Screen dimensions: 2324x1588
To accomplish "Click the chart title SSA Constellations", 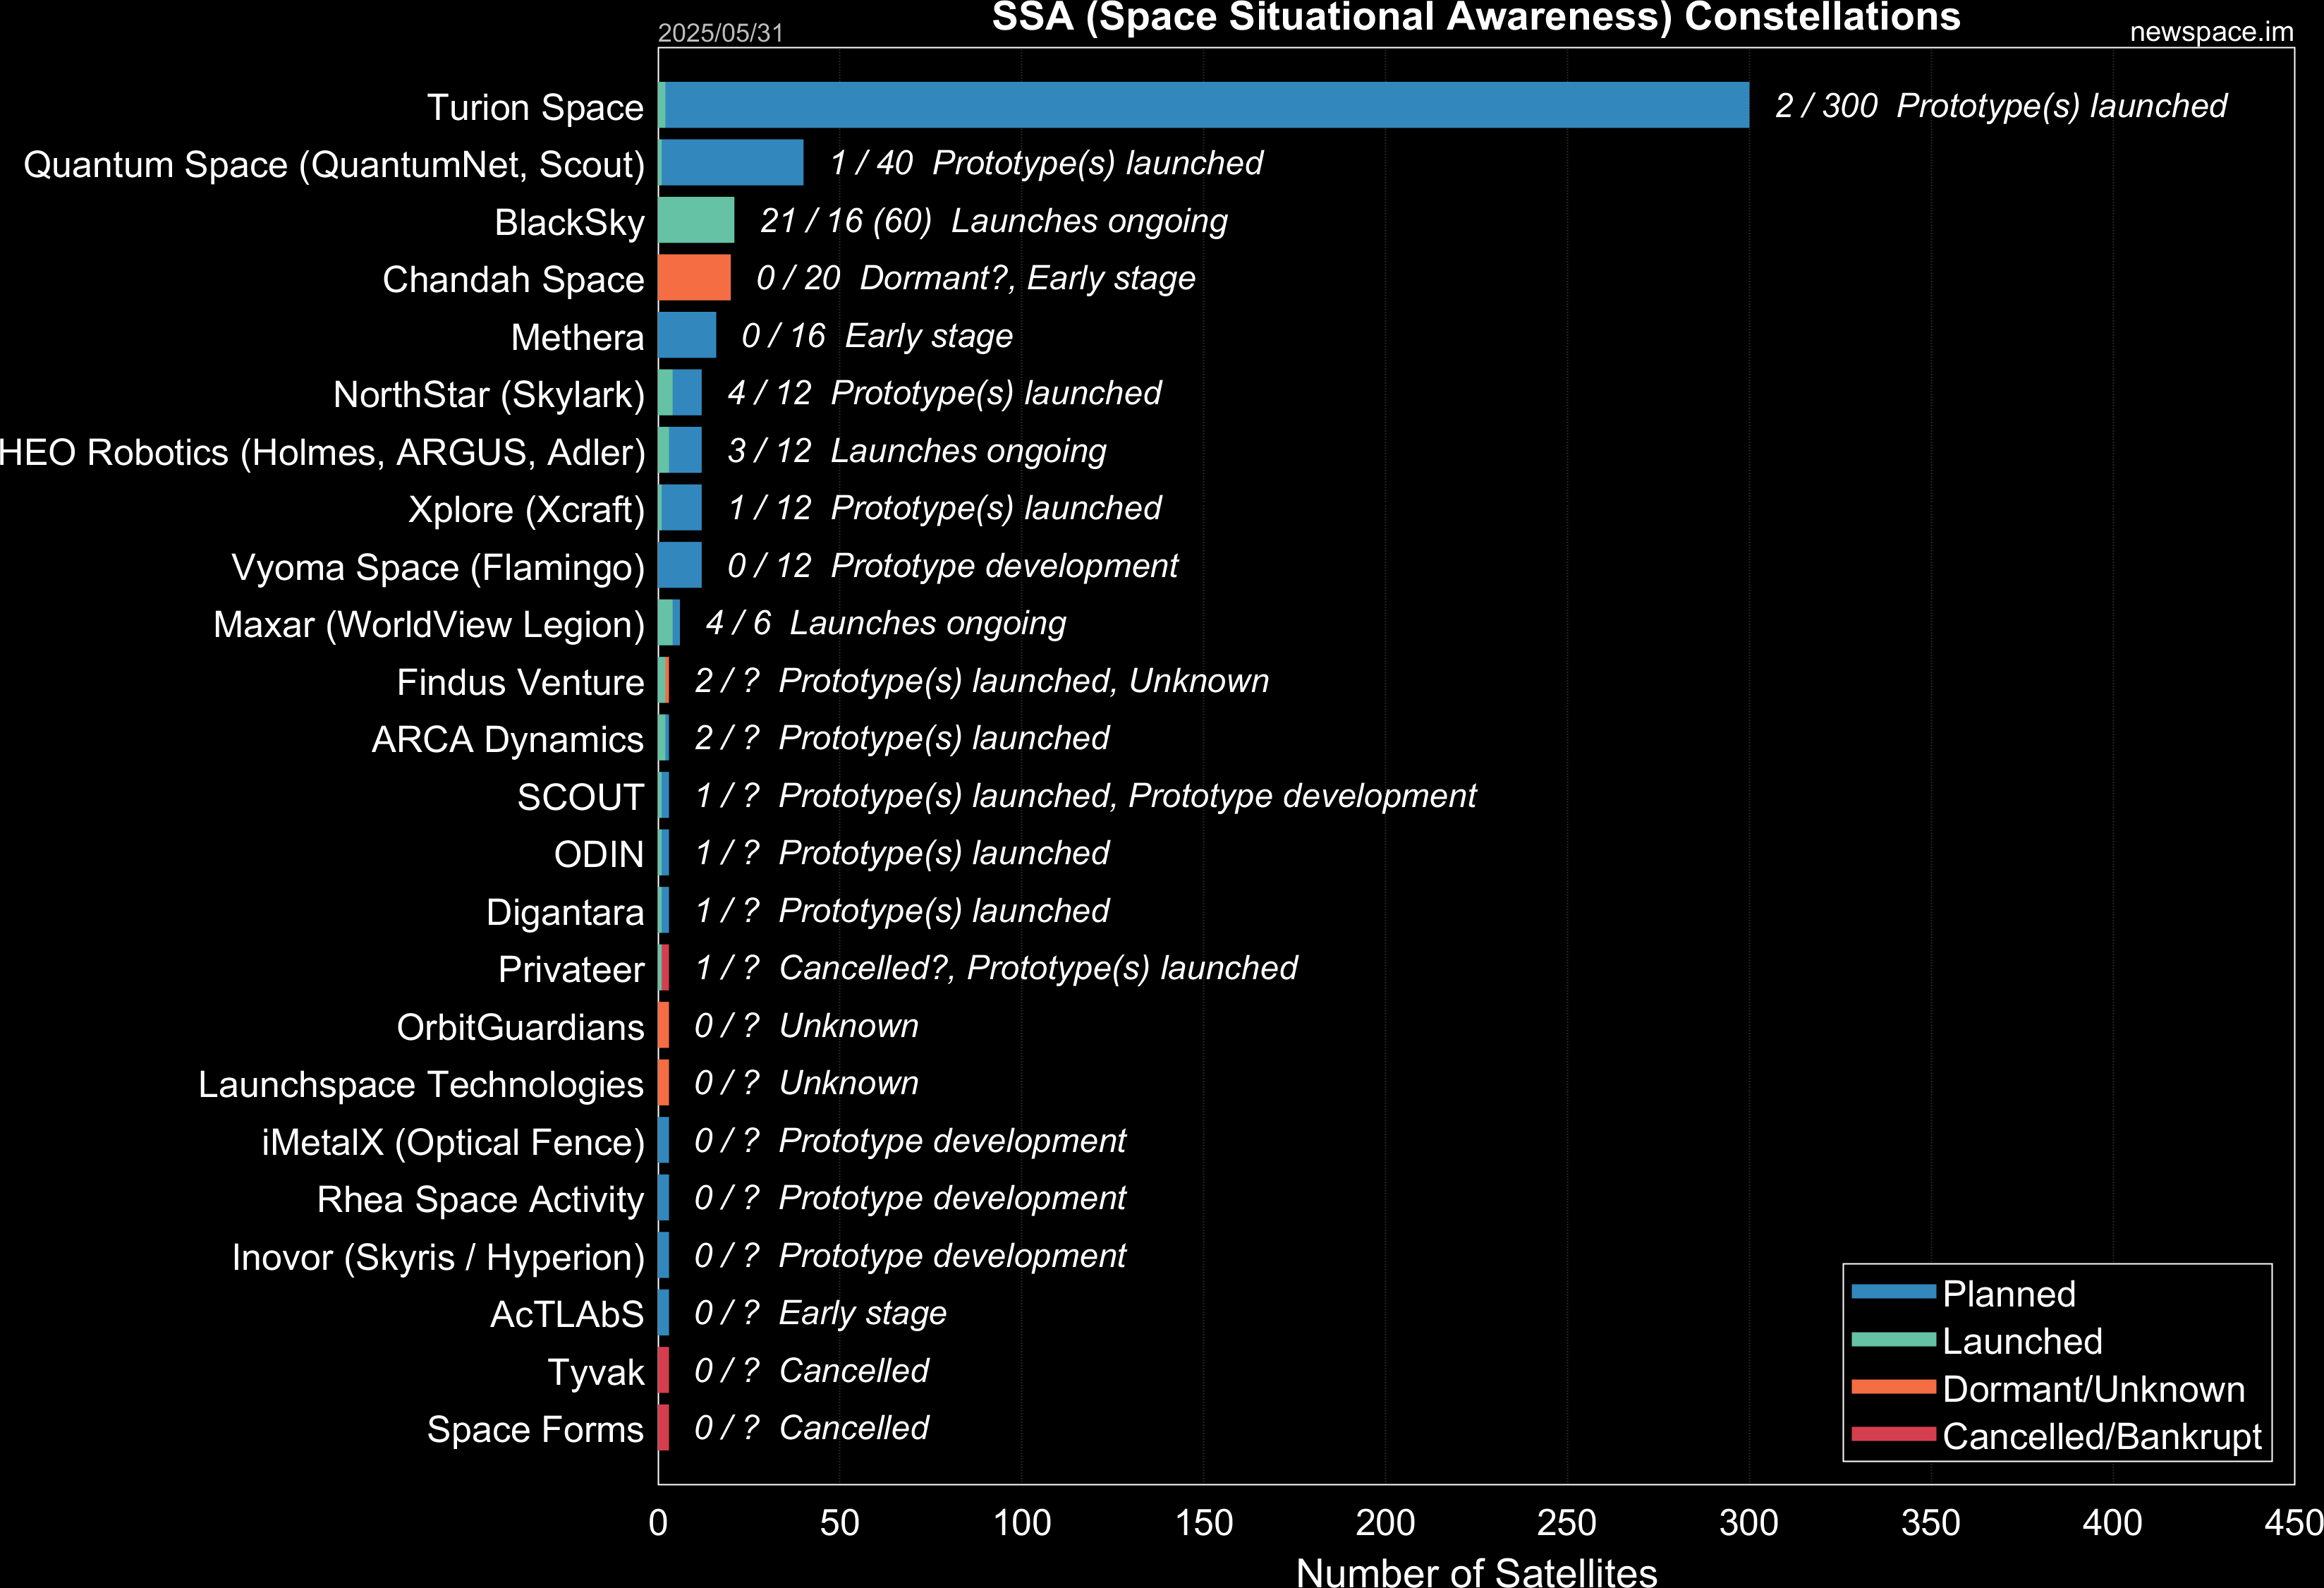I will (x=1476, y=18).
